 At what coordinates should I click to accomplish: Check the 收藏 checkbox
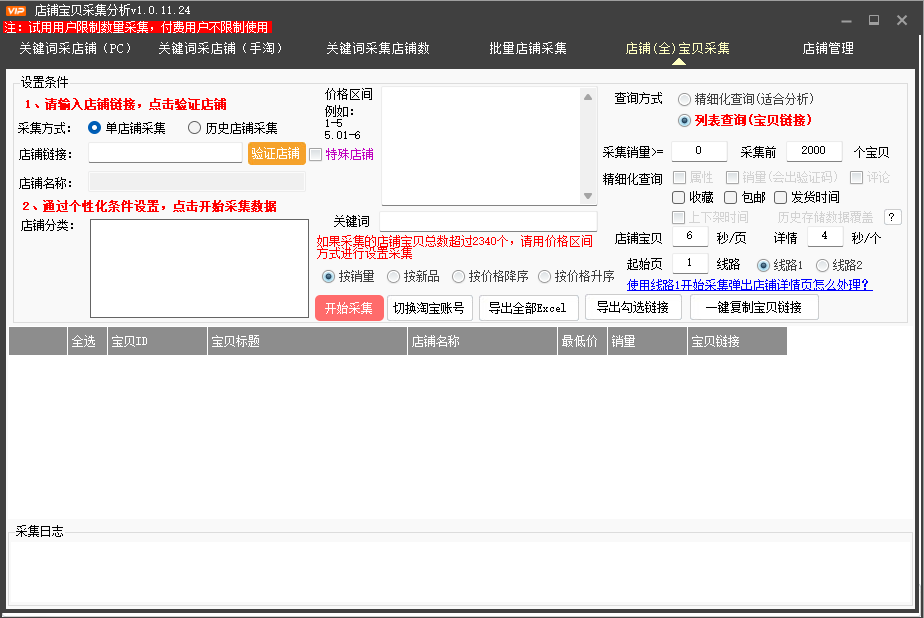tap(679, 197)
